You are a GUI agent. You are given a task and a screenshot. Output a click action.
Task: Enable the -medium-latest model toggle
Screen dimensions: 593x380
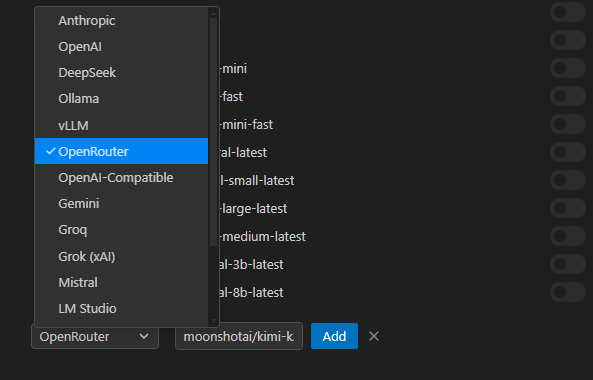568,236
